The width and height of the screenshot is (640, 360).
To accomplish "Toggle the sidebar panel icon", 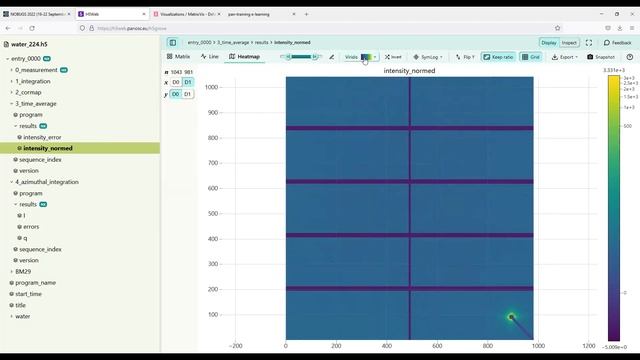I will tap(173, 42).
